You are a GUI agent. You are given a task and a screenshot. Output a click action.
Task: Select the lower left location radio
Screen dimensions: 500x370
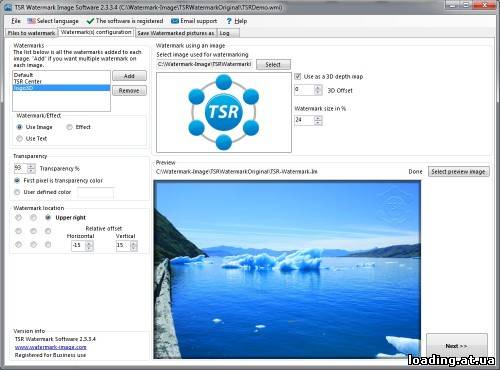[x=19, y=245]
